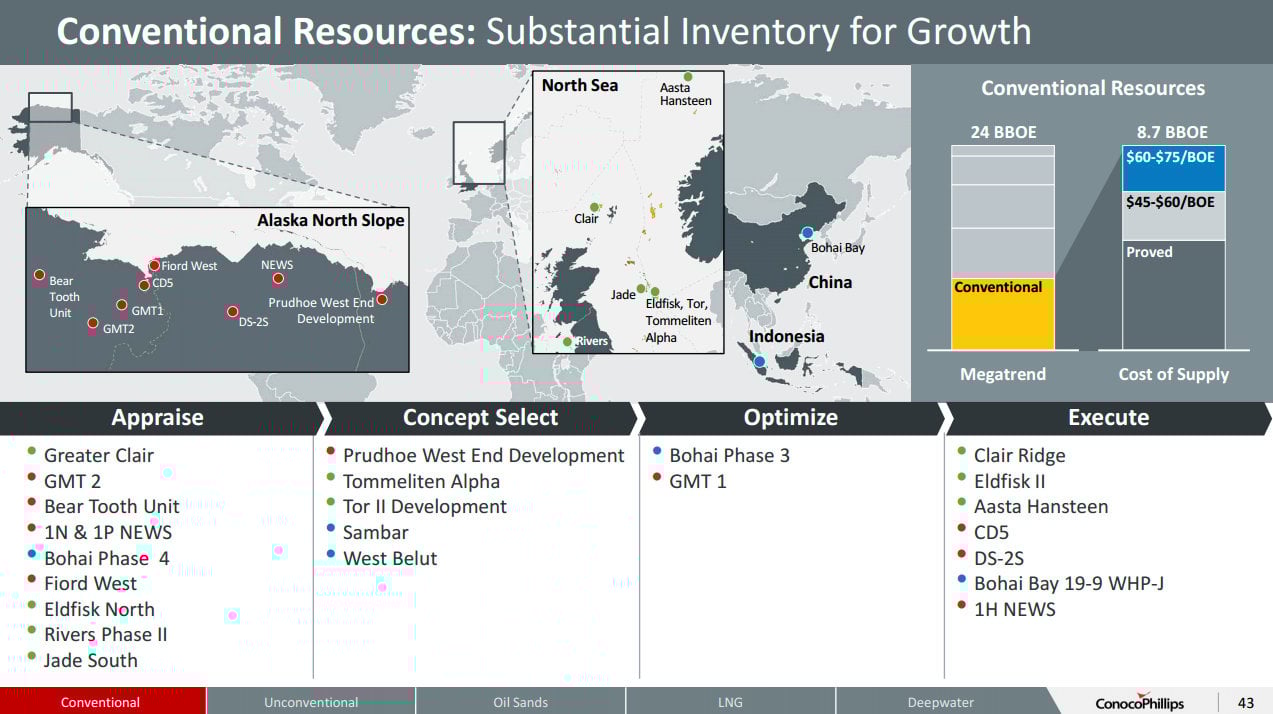Click the Bohai Bay map marker
Screen dimensions: 1273x714
click(807, 233)
